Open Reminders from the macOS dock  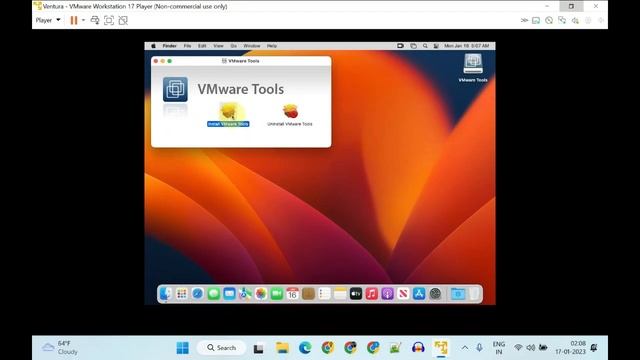(324, 293)
